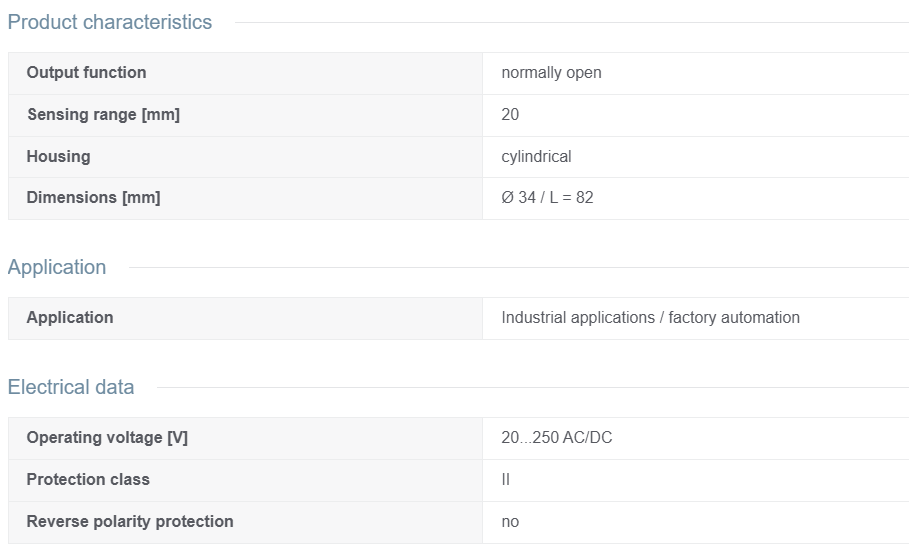Viewport: 909px width, 545px height.
Task: Select the Sensing range [mm] label
Action: (103, 114)
